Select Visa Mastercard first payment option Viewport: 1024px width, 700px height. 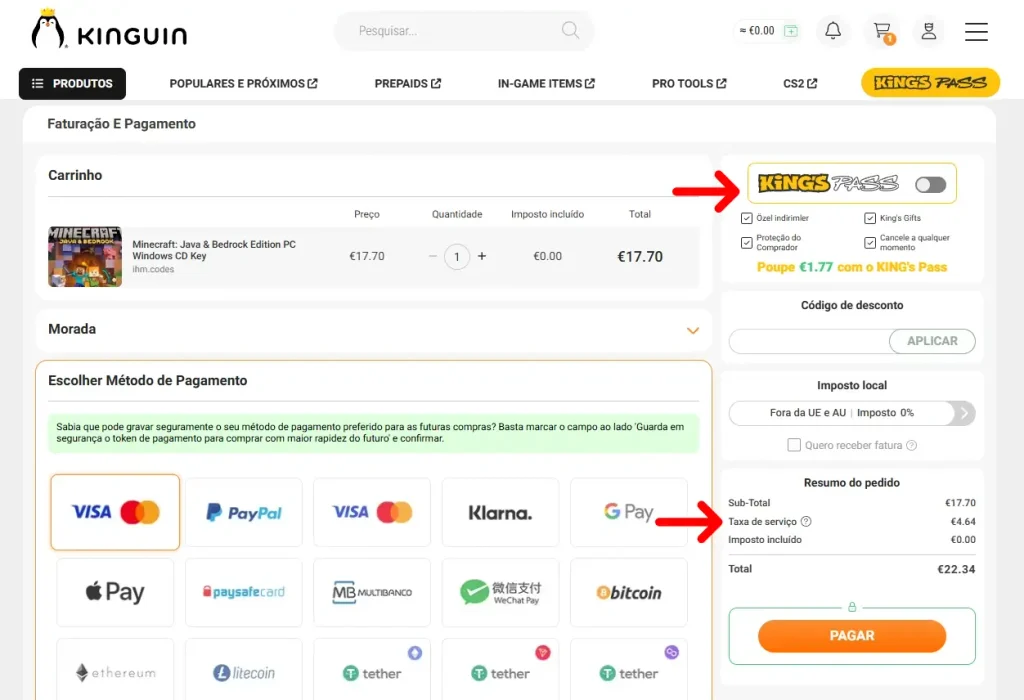[115, 513]
